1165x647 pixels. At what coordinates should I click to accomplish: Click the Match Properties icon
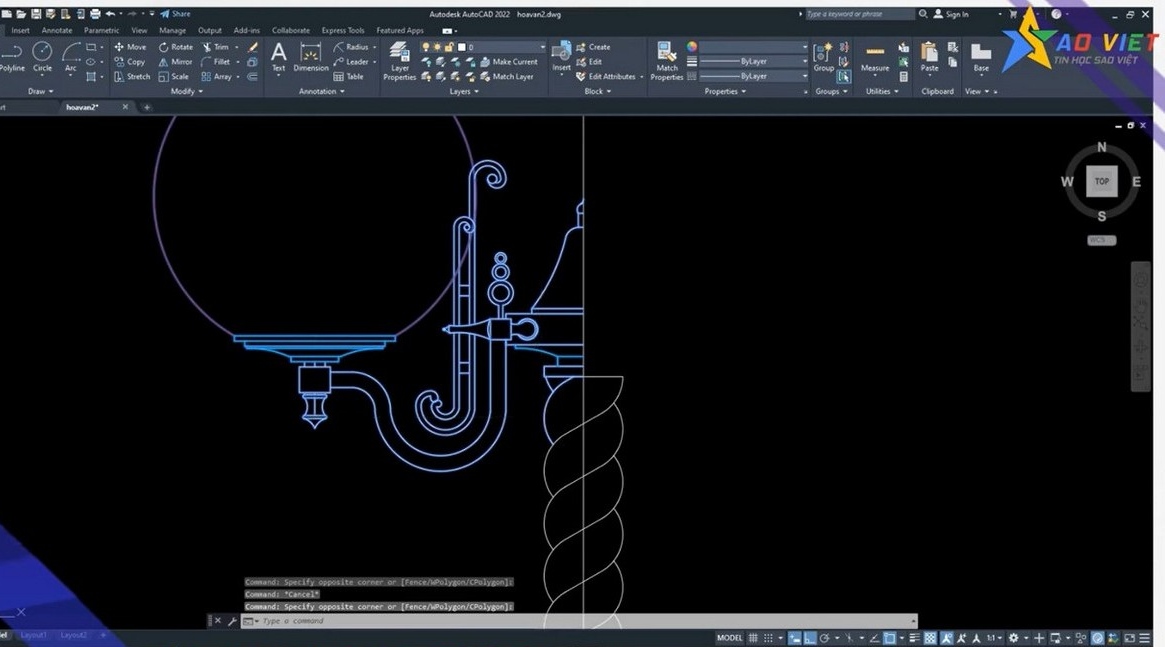pyautogui.click(x=665, y=57)
